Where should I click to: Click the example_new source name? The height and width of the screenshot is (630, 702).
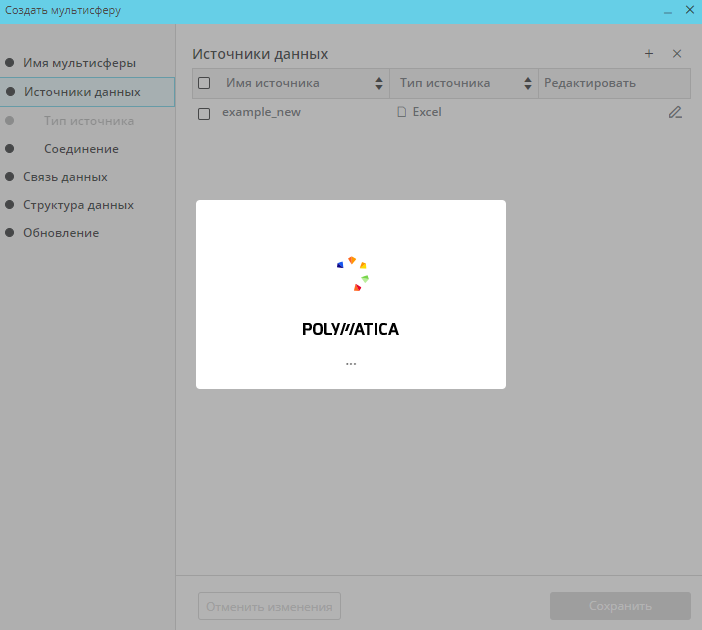click(x=261, y=112)
